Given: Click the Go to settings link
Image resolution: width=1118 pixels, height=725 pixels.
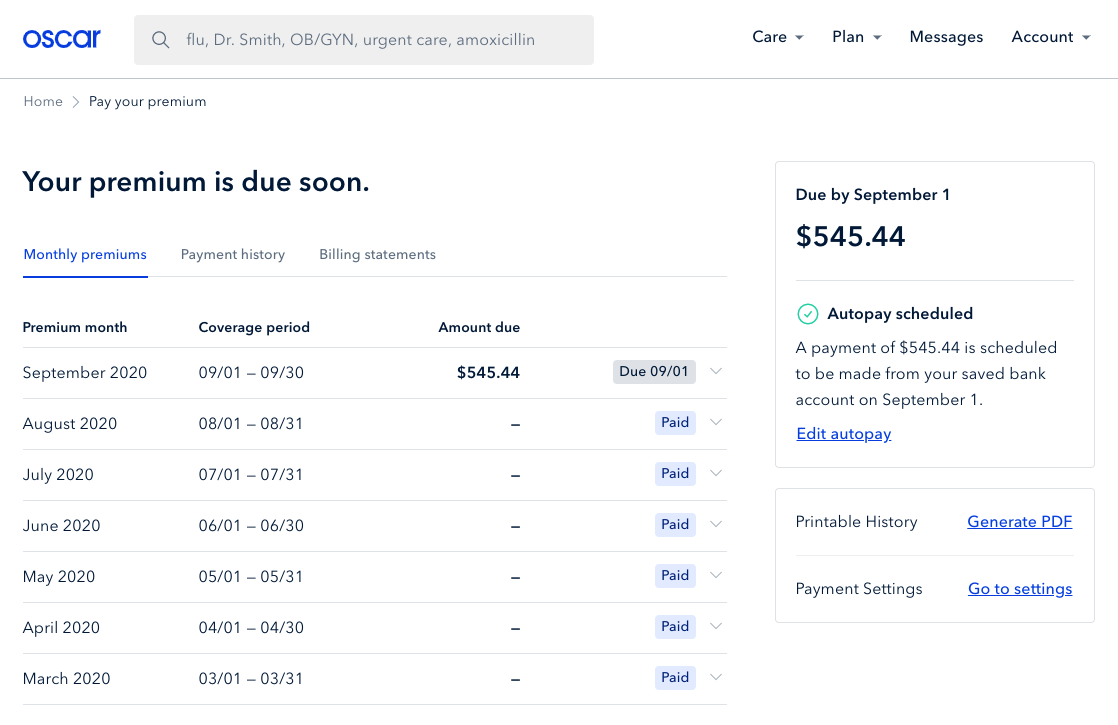Looking at the screenshot, I should (1020, 589).
